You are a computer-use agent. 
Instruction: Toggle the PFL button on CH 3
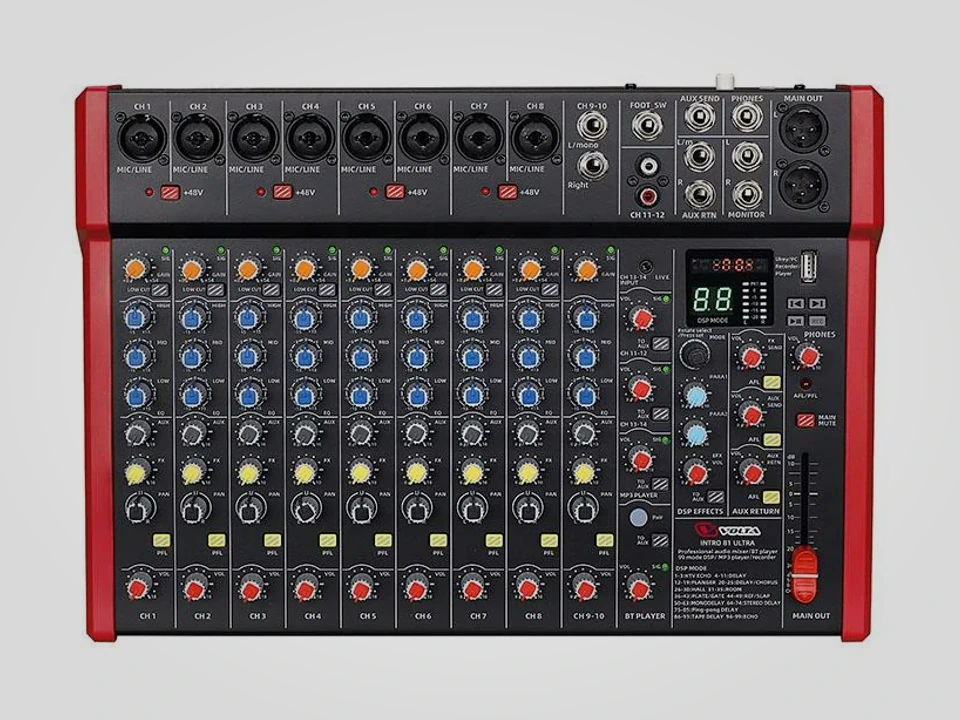[x=272, y=540]
